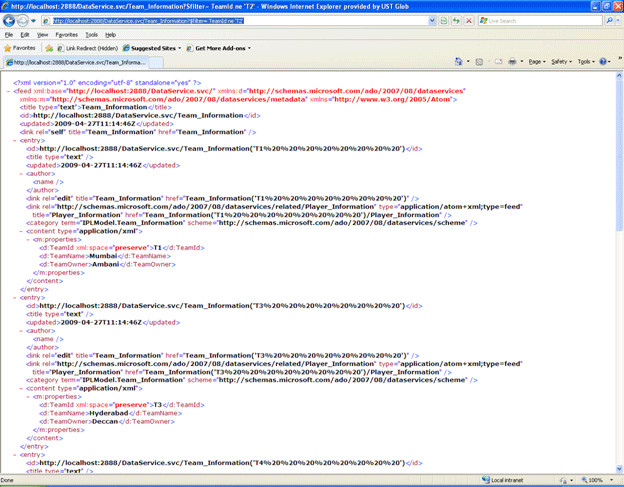The width and height of the screenshot is (624, 487).
Task: Collapse the author node in T1 entry
Action: coord(21,173)
